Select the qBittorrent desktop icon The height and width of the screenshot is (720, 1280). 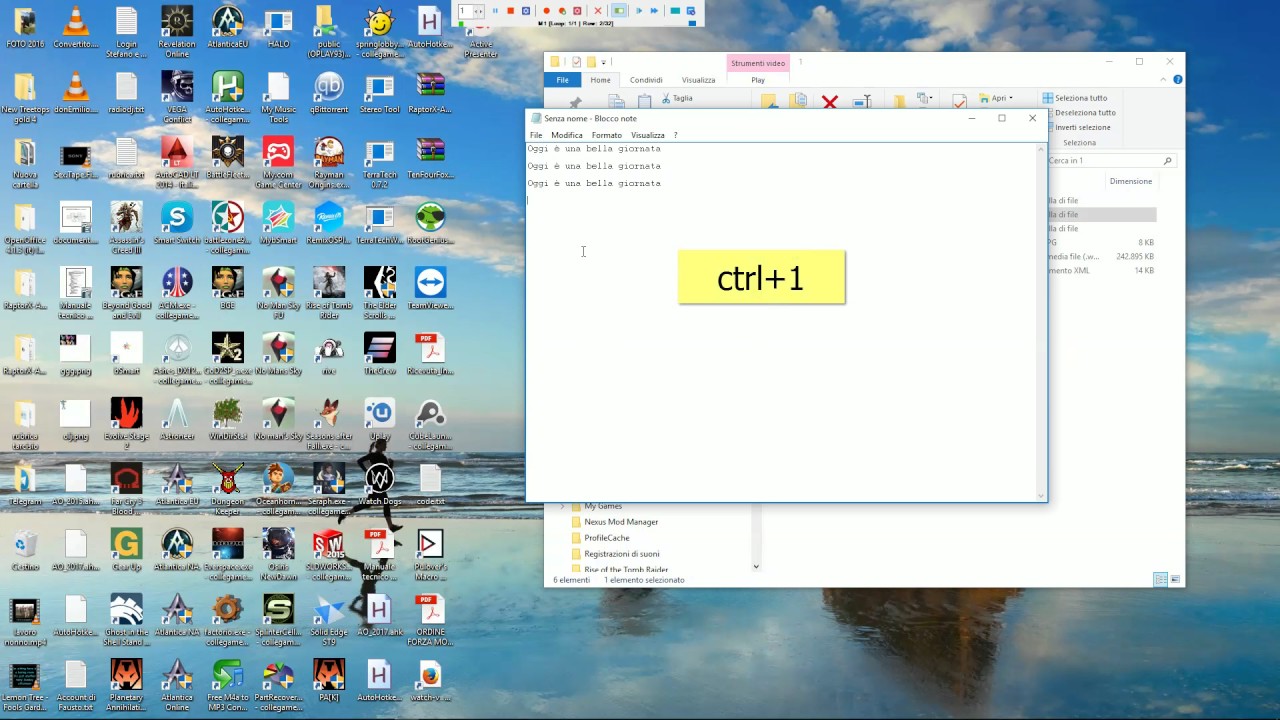point(328,93)
